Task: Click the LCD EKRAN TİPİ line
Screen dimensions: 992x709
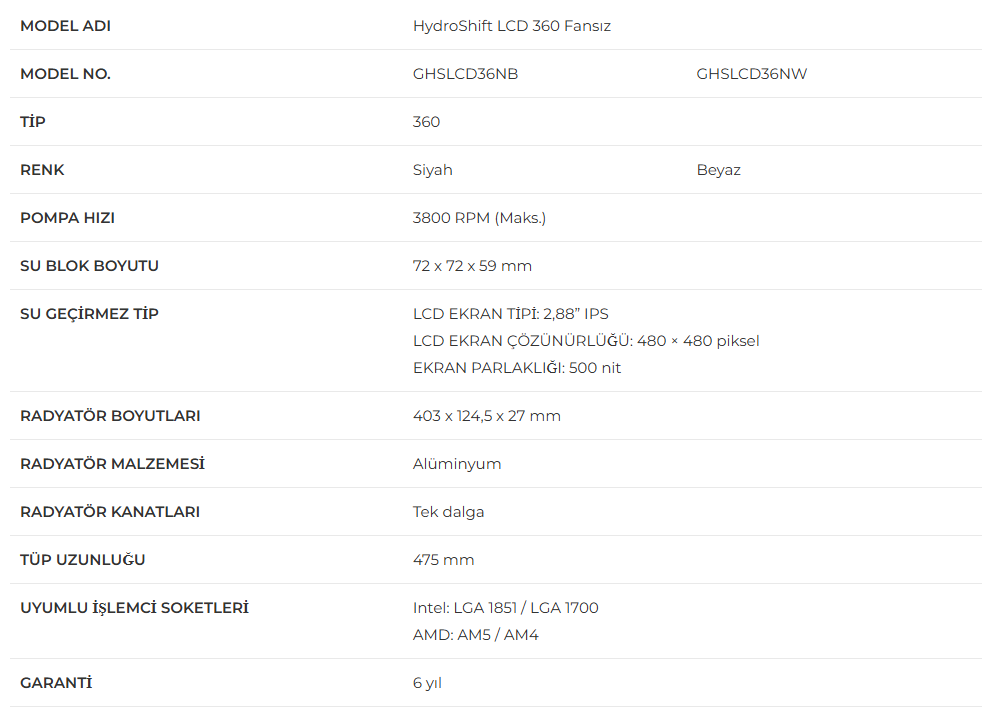Action: [x=510, y=314]
